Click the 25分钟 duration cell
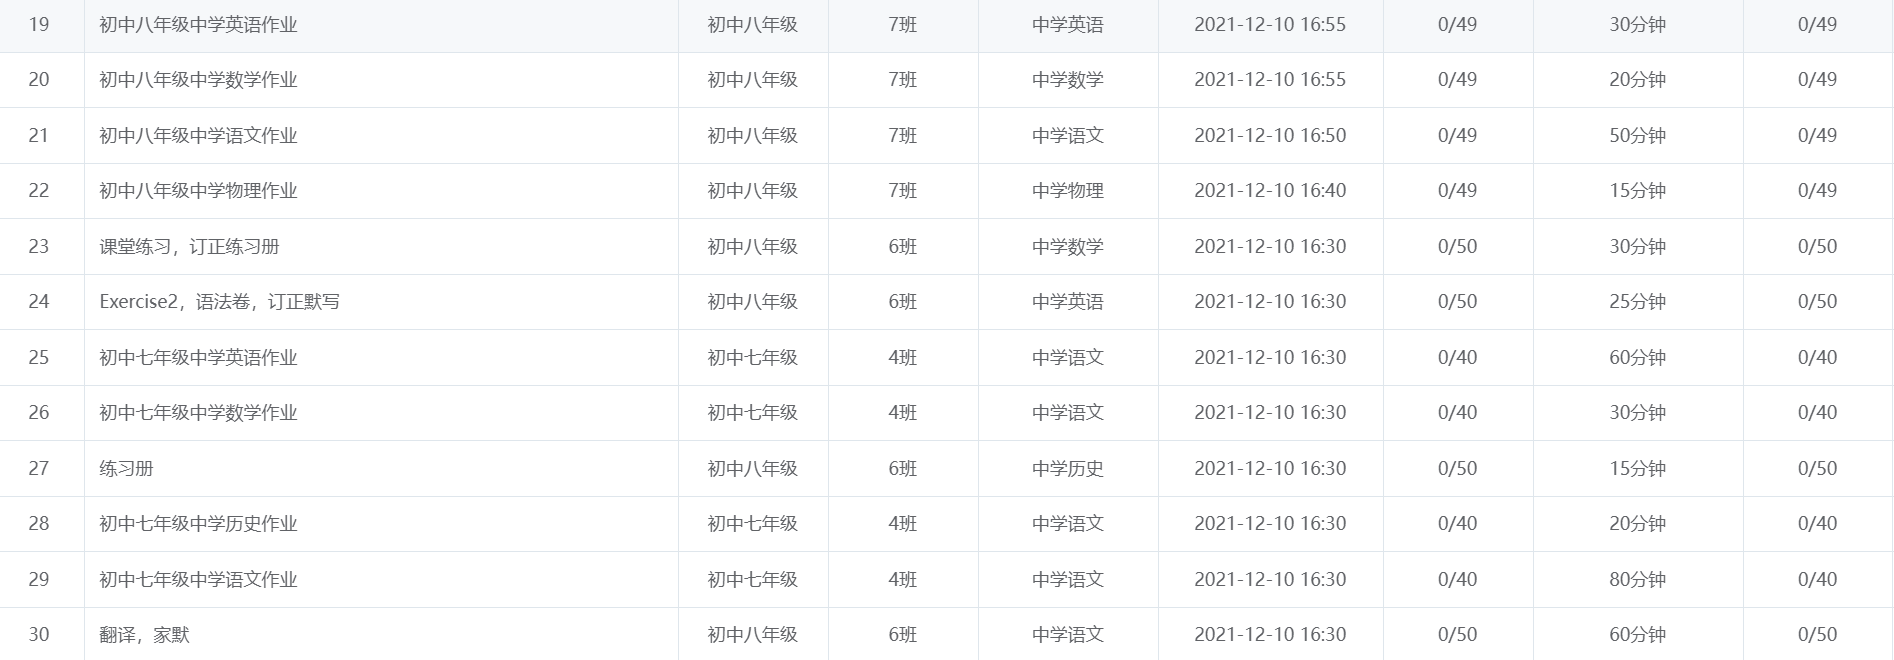 1637,302
